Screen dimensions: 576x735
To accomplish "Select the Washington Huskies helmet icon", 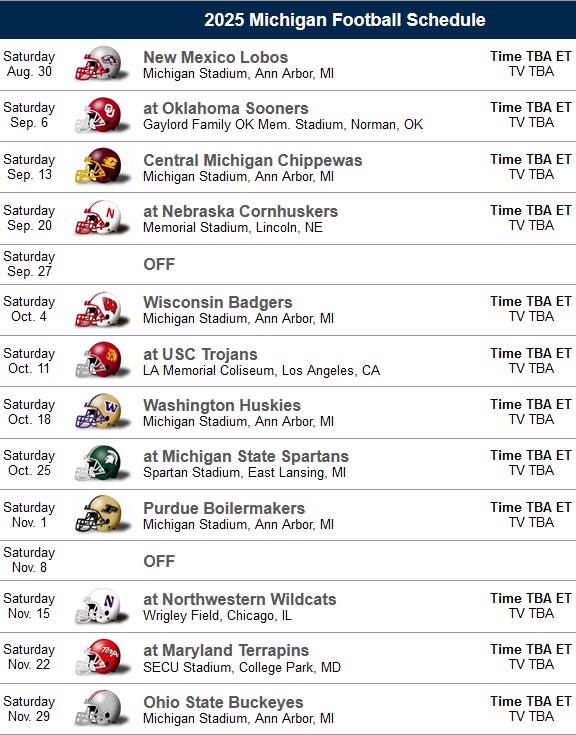I will (x=102, y=412).
